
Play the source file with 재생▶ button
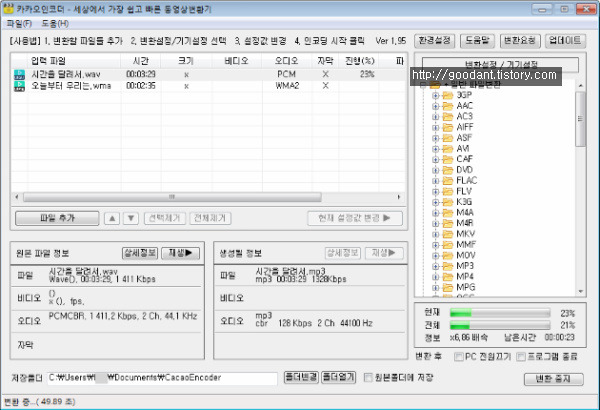[x=181, y=253]
